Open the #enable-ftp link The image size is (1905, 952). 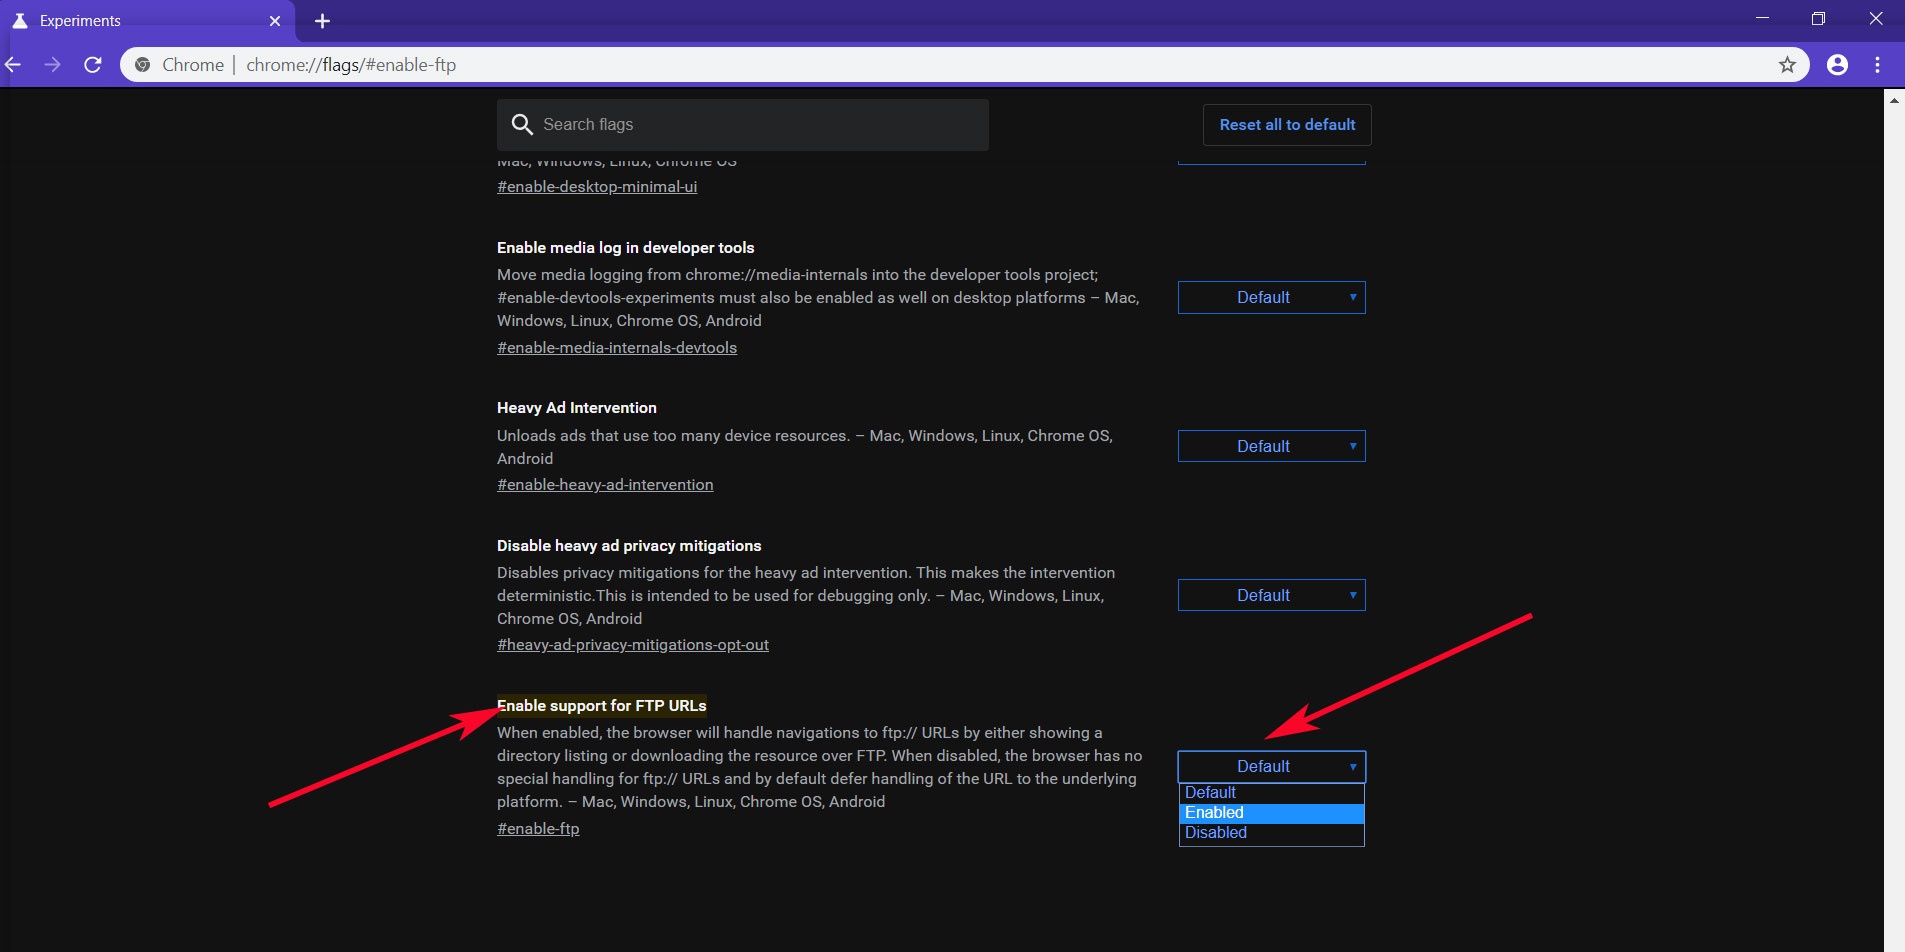[538, 829]
